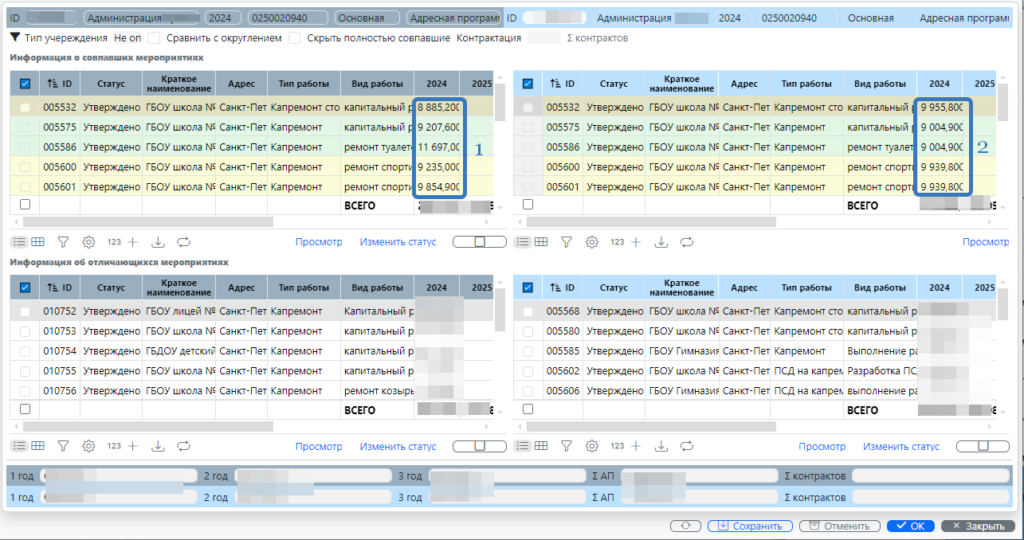This screenshot has width=1024, height=540.
Task: Click 'Изменить статус' link under top-left grid
Action: click(x=398, y=242)
